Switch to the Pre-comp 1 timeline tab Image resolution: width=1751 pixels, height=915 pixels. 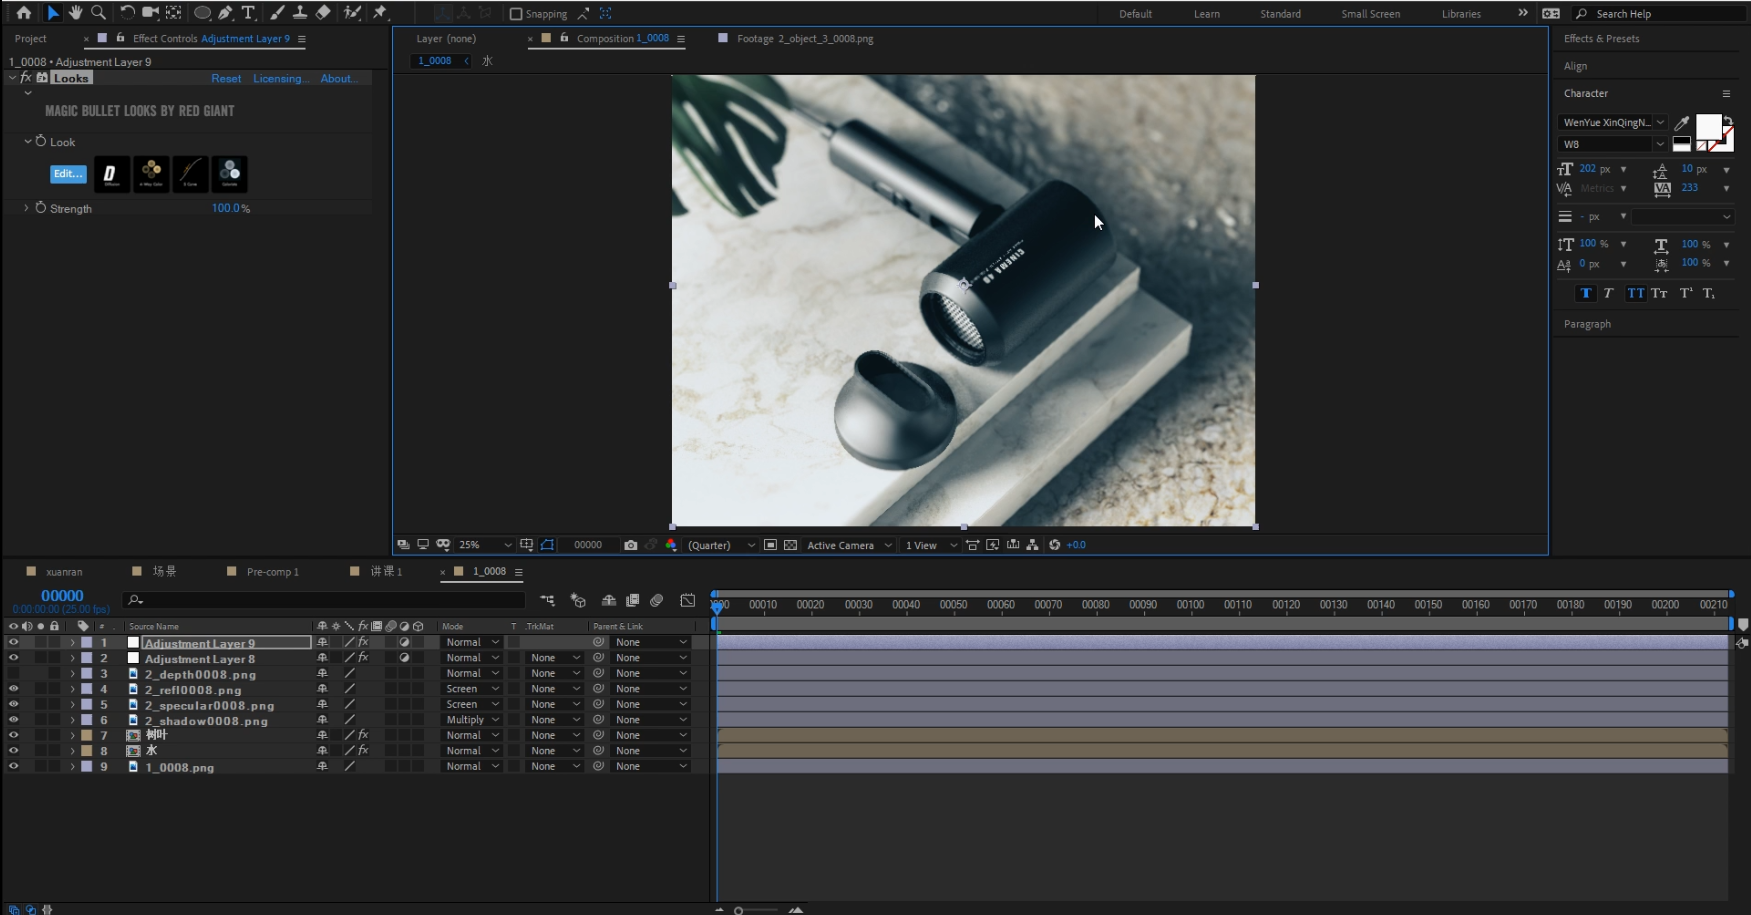click(273, 572)
